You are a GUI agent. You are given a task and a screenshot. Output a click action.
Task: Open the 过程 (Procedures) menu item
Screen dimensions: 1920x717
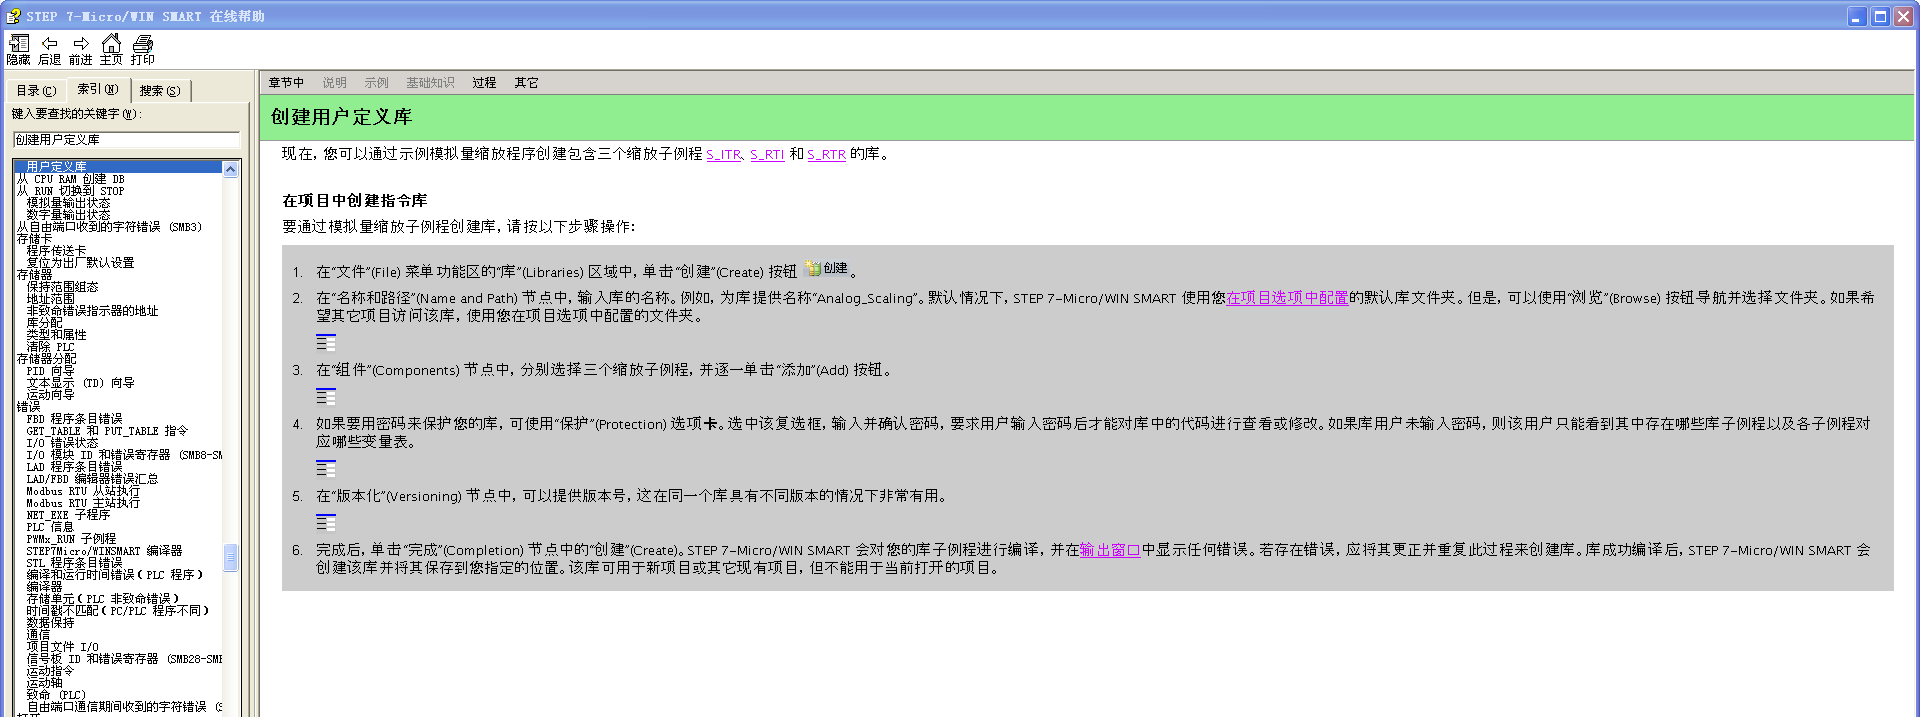click(484, 83)
